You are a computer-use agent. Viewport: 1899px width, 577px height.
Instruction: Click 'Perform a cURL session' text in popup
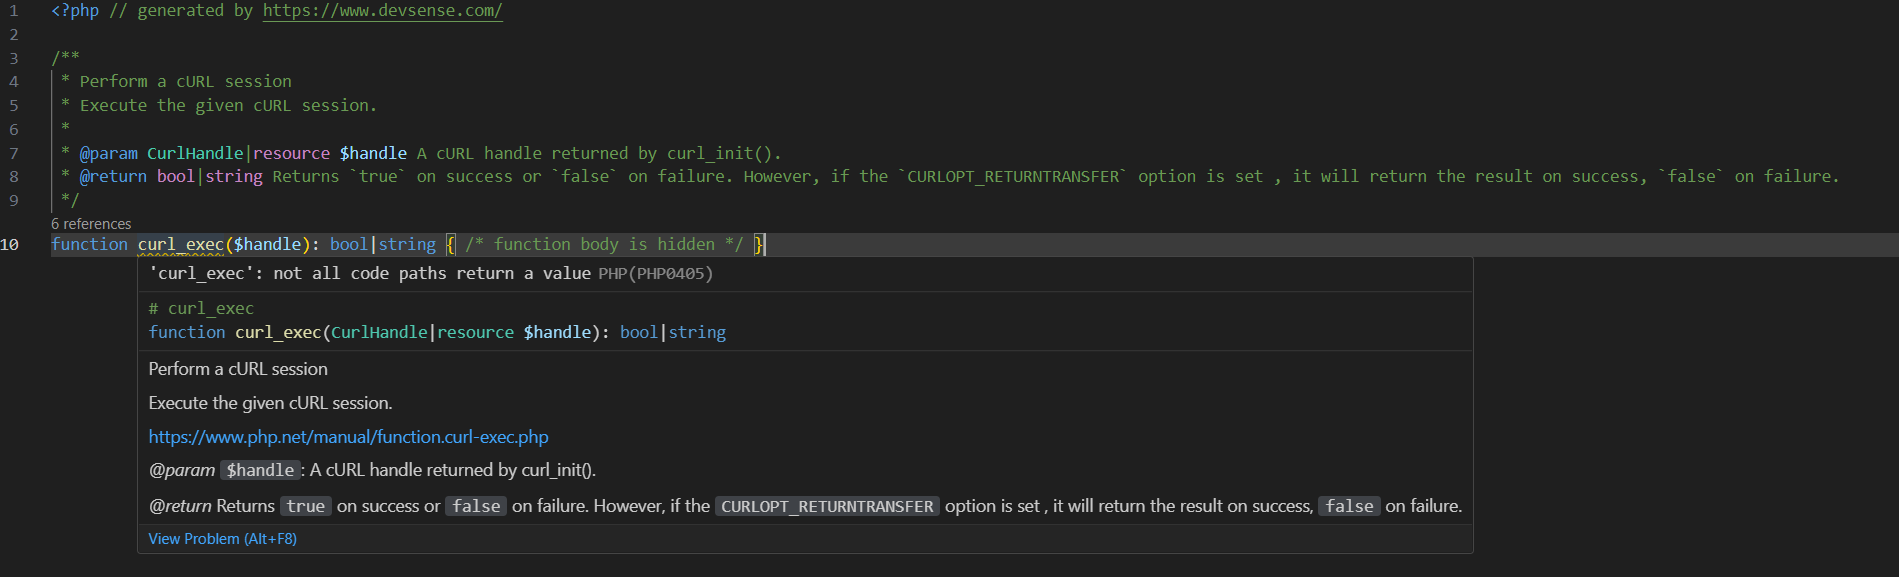tap(238, 369)
